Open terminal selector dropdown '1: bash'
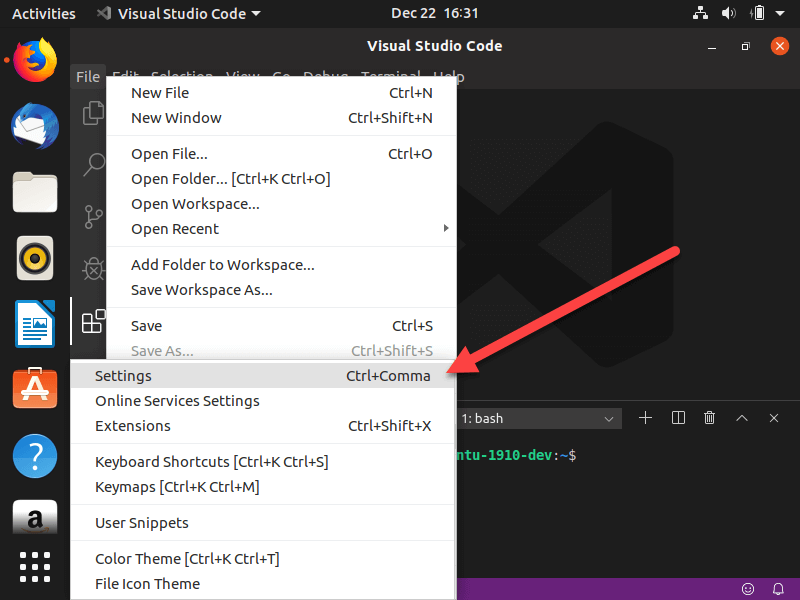Viewport: 800px width, 600px height. click(x=539, y=418)
